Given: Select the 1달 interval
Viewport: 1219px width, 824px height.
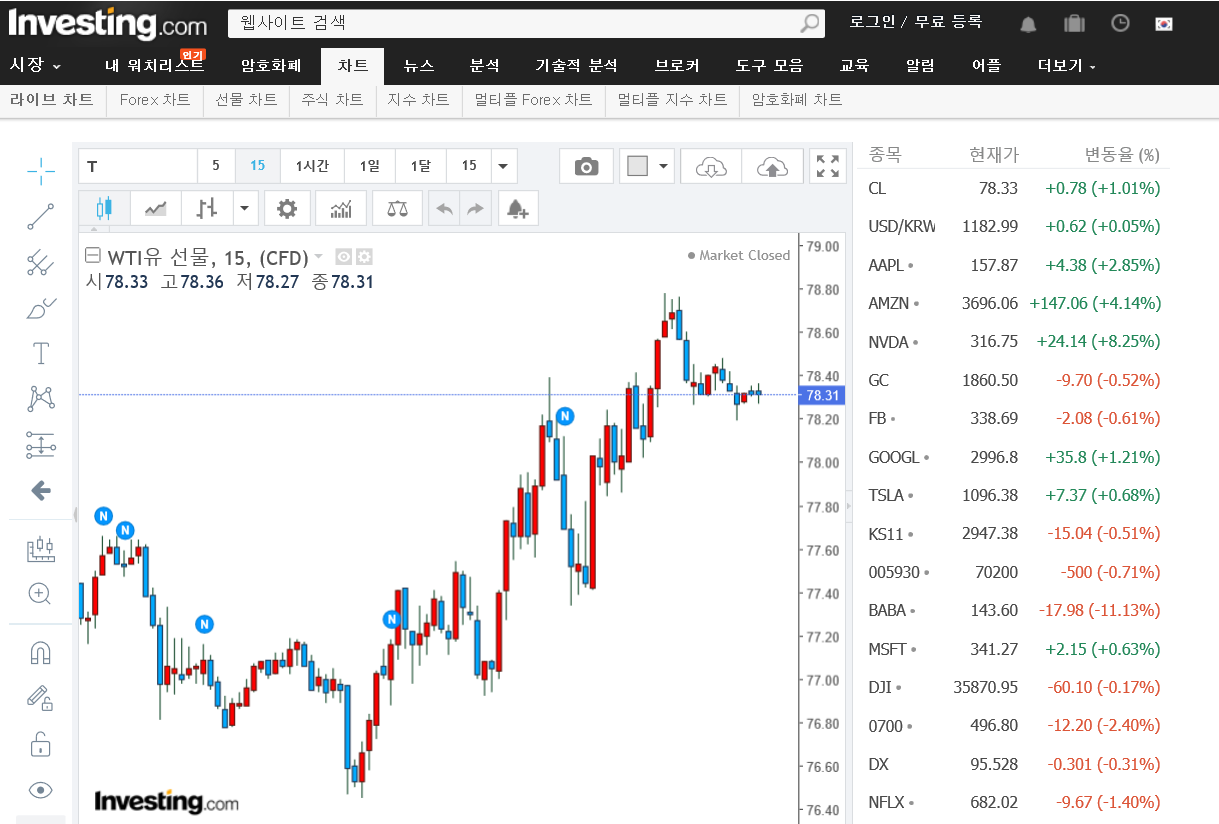Looking at the screenshot, I should tap(421, 166).
